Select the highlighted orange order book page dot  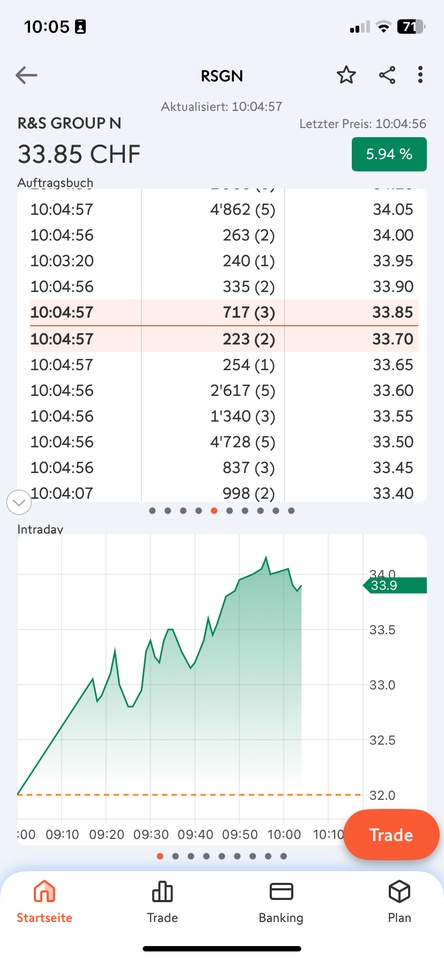[x=214, y=511]
